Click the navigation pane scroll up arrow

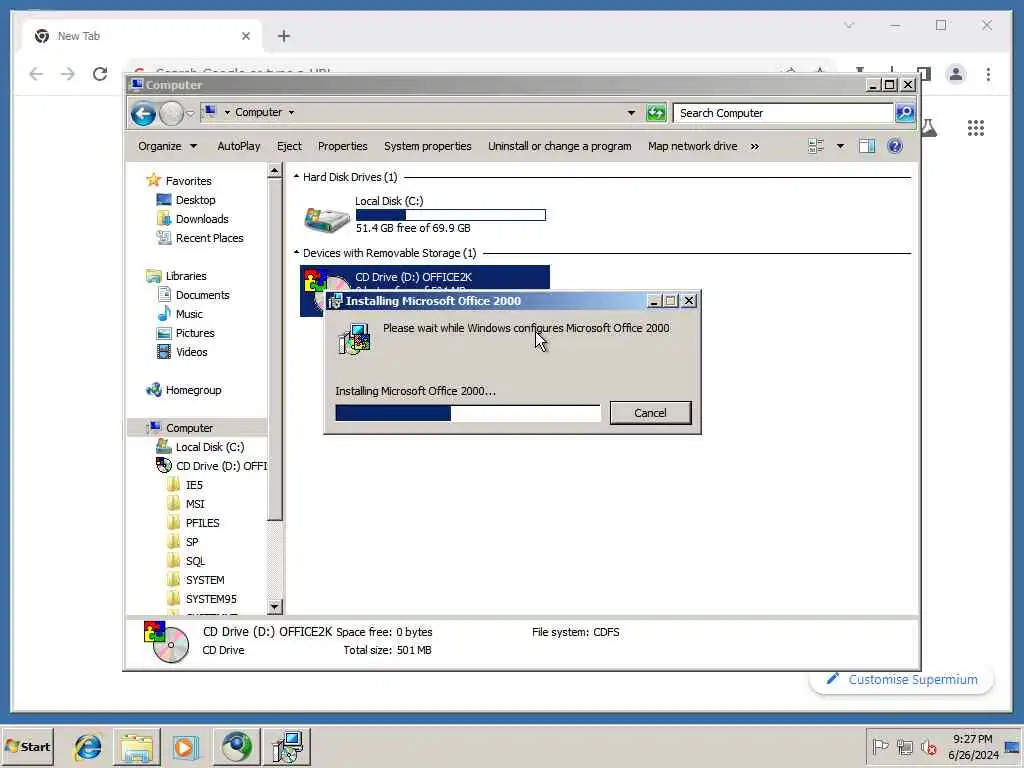click(x=275, y=170)
